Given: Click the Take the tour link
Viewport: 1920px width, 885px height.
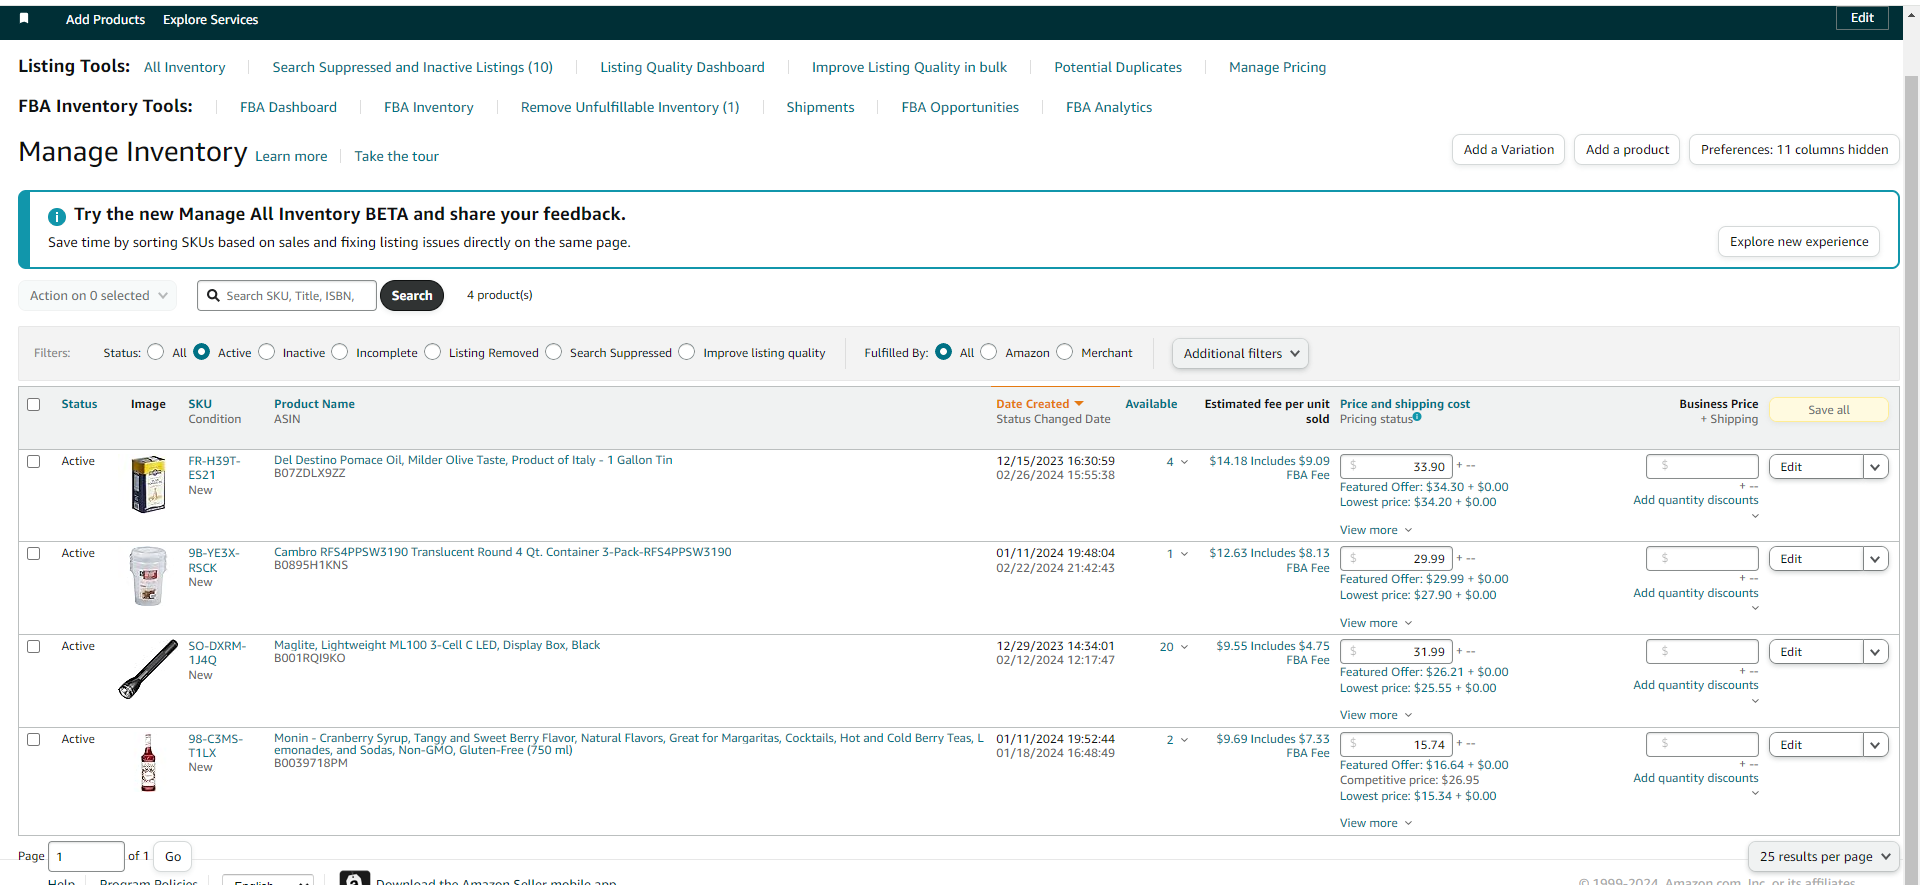Looking at the screenshot, I should (396, 157).
